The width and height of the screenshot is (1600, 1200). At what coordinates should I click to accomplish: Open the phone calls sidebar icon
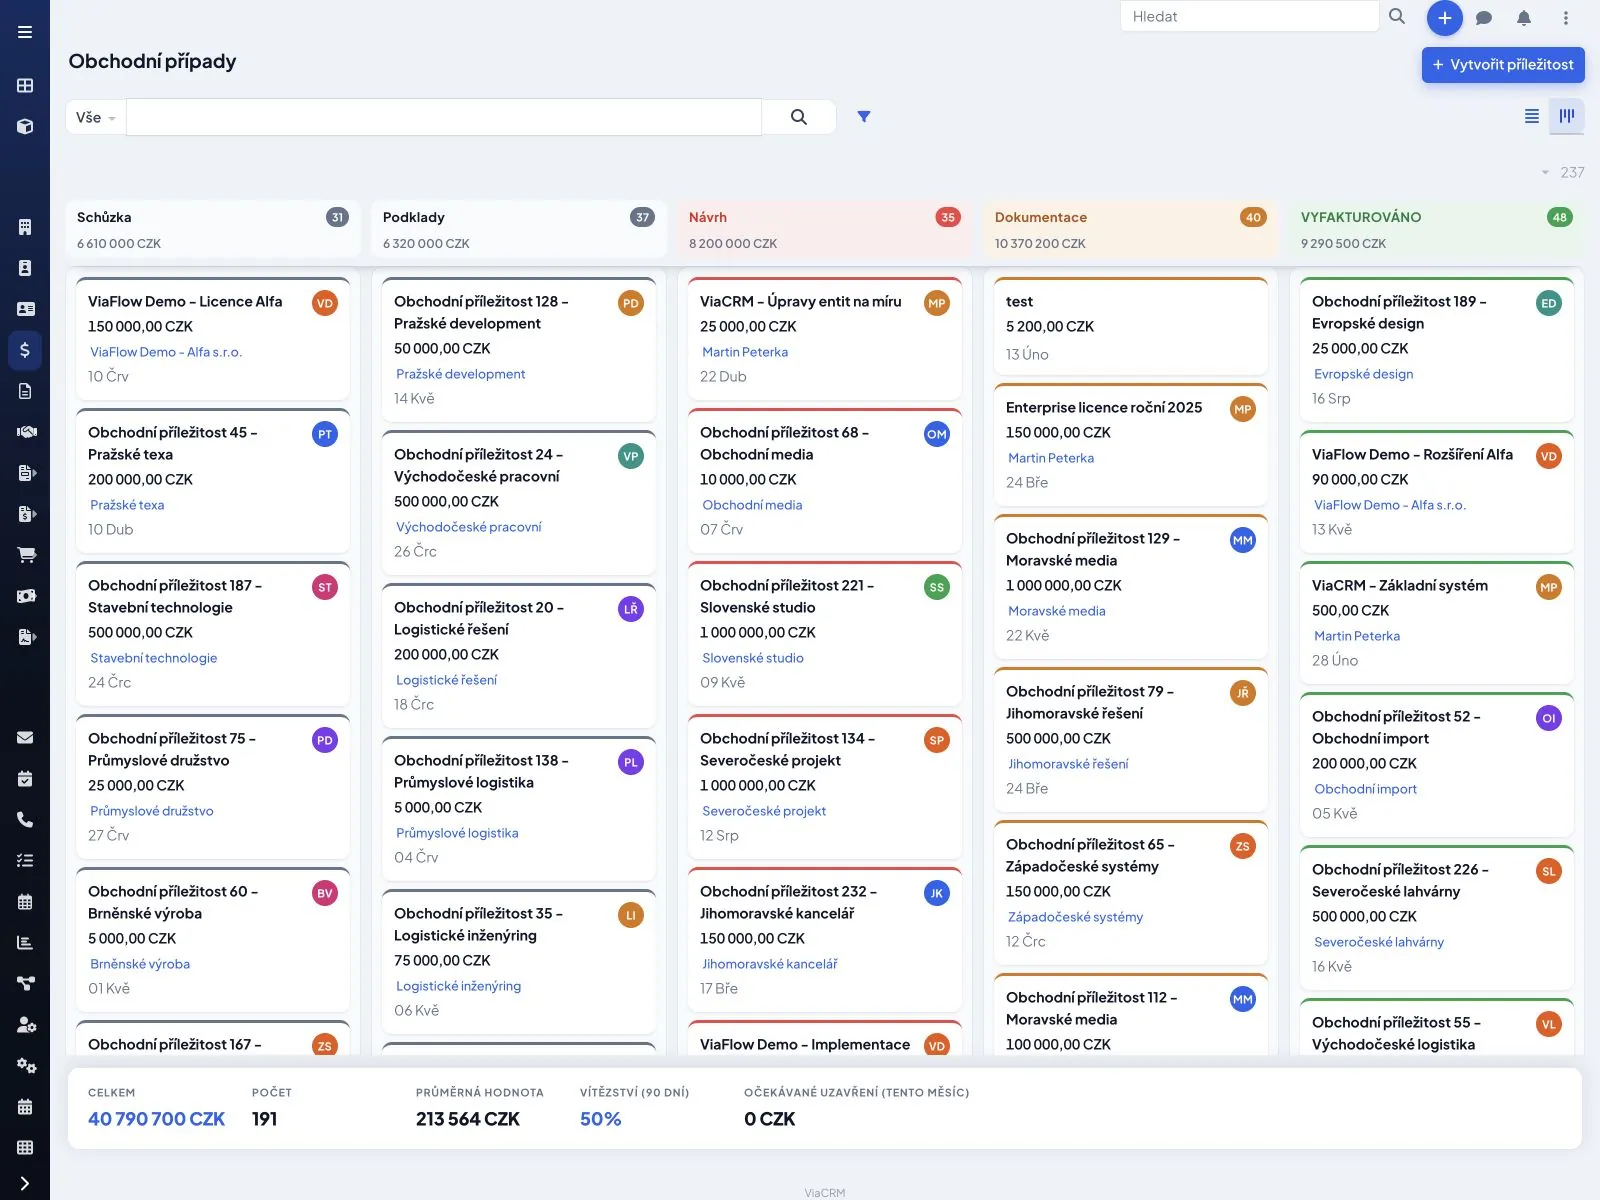(25, 820)
